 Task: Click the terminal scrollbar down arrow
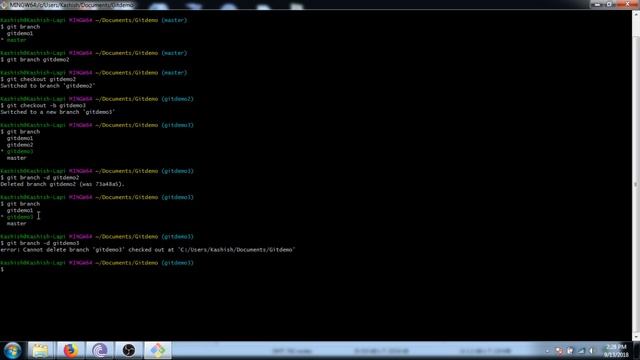click(636, 337)
